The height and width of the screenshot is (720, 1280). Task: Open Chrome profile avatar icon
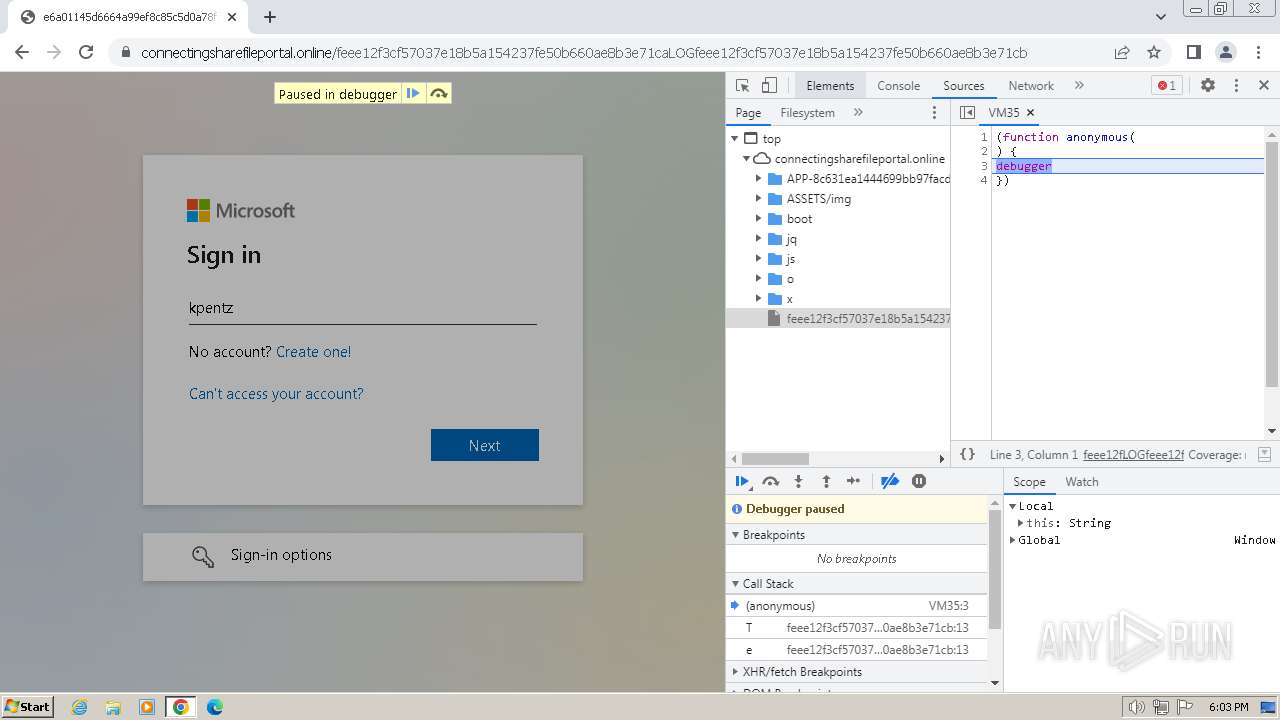pyautogui.click(x=1226, y=53)
